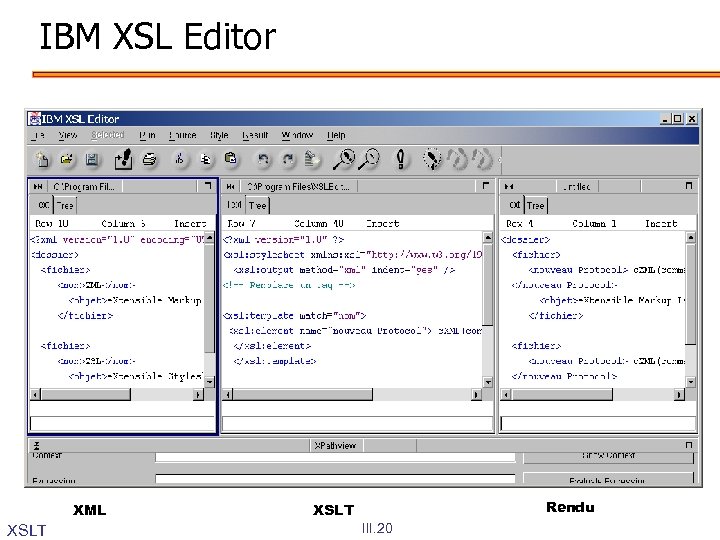This screenshot has width=720, height=540.
Task: Maximize the middle stylesheet pane
Action: 485,186
